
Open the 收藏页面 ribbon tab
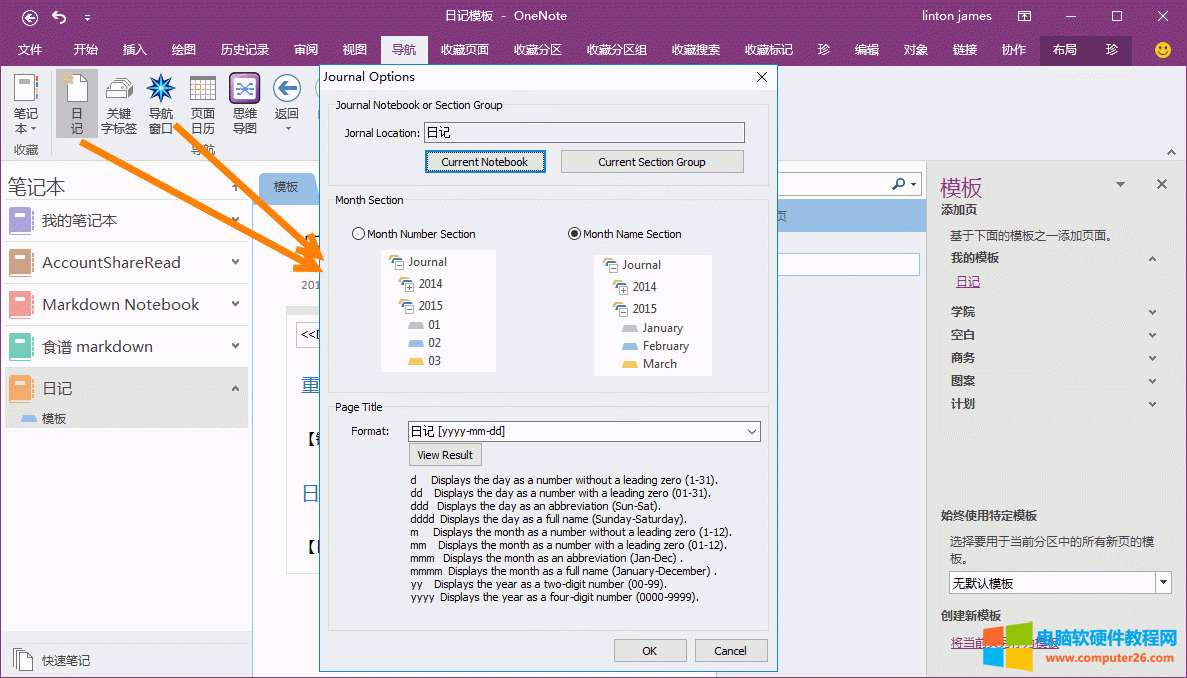465,50
